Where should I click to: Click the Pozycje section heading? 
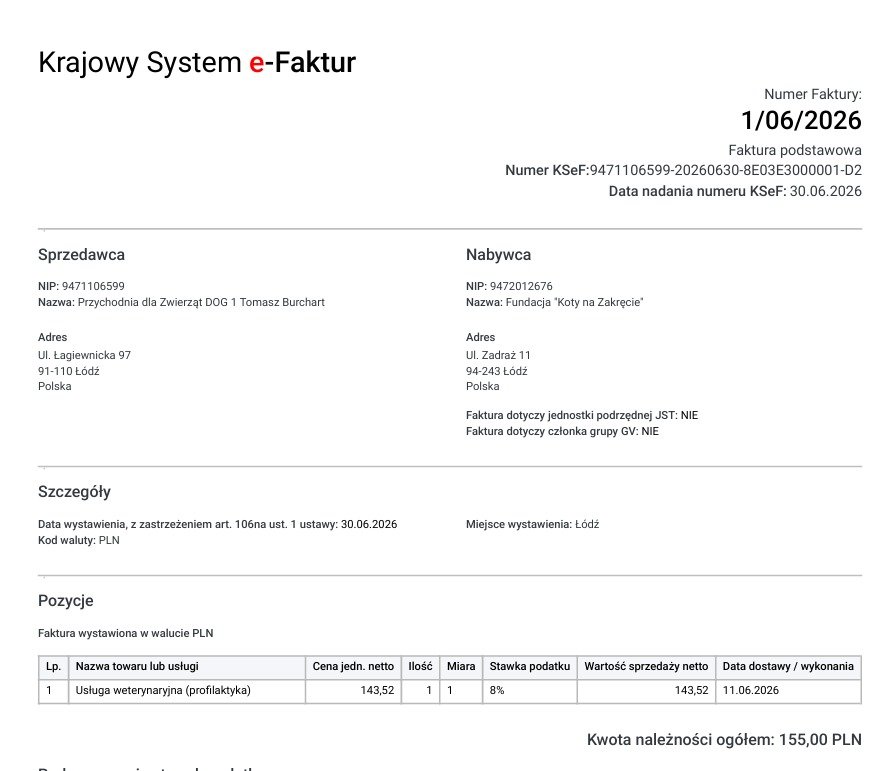(x=66, y=601)
